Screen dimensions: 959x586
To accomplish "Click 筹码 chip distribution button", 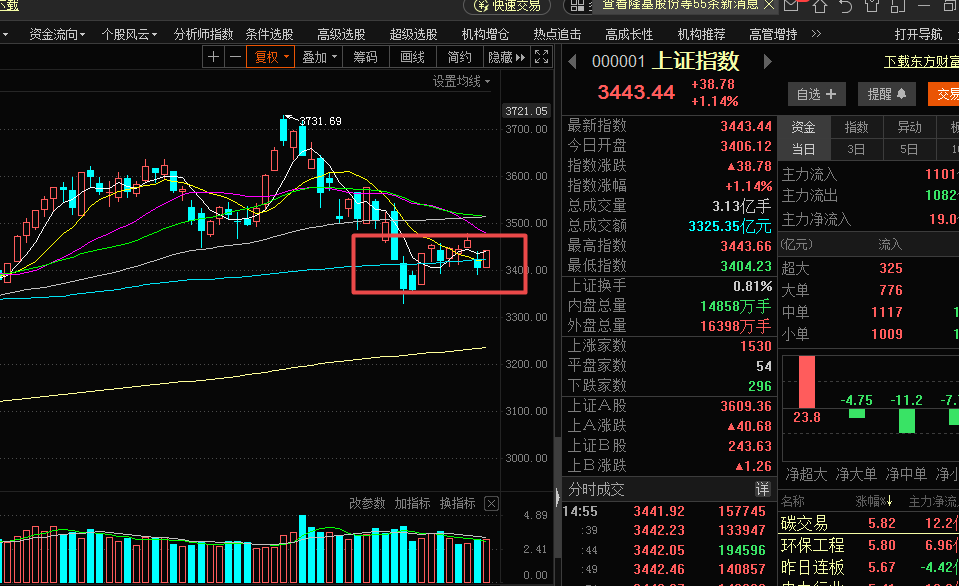I will (365, 57).
